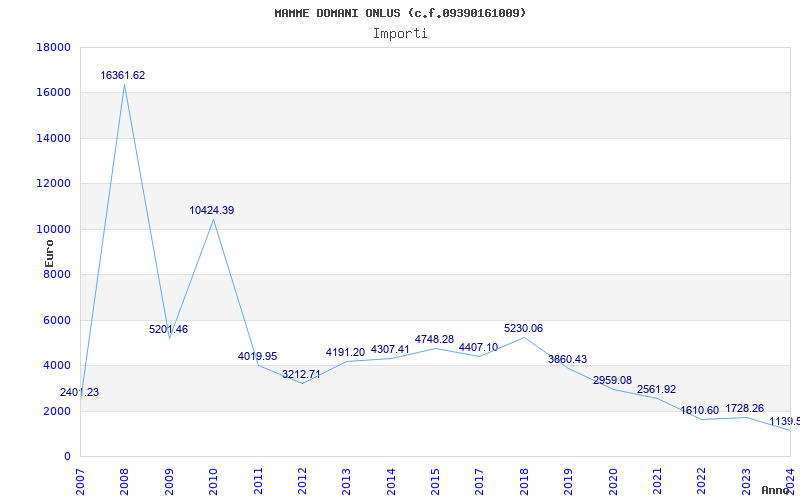This screenshot has height=500, width=800.
Task: Click the 2019 x-axis year label
Action: tap(568, 481)
